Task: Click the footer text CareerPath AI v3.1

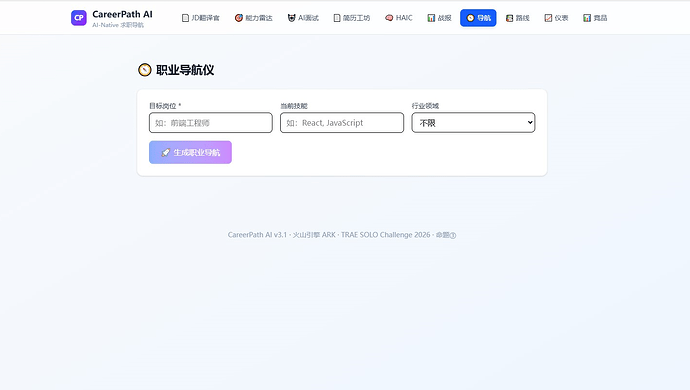Action: pyautogui.click(x=257, y=235)
